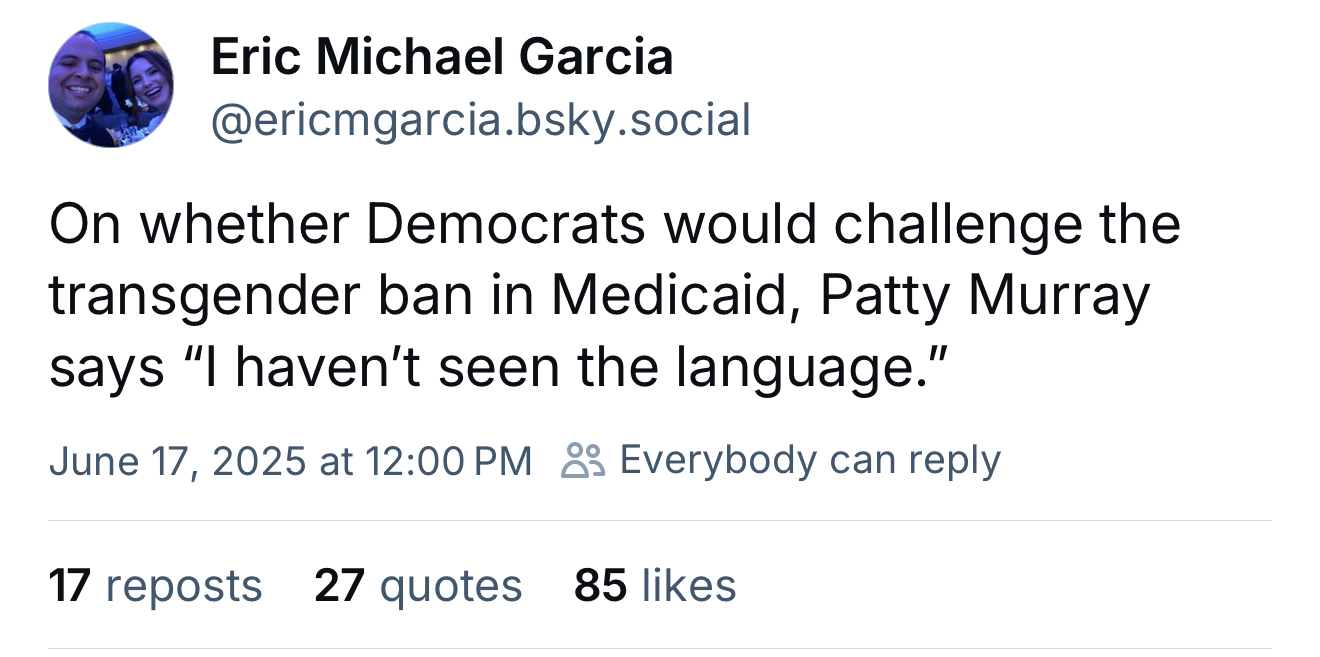Show the 85 likes list
Screen dimensions: 1320x657
655,585
